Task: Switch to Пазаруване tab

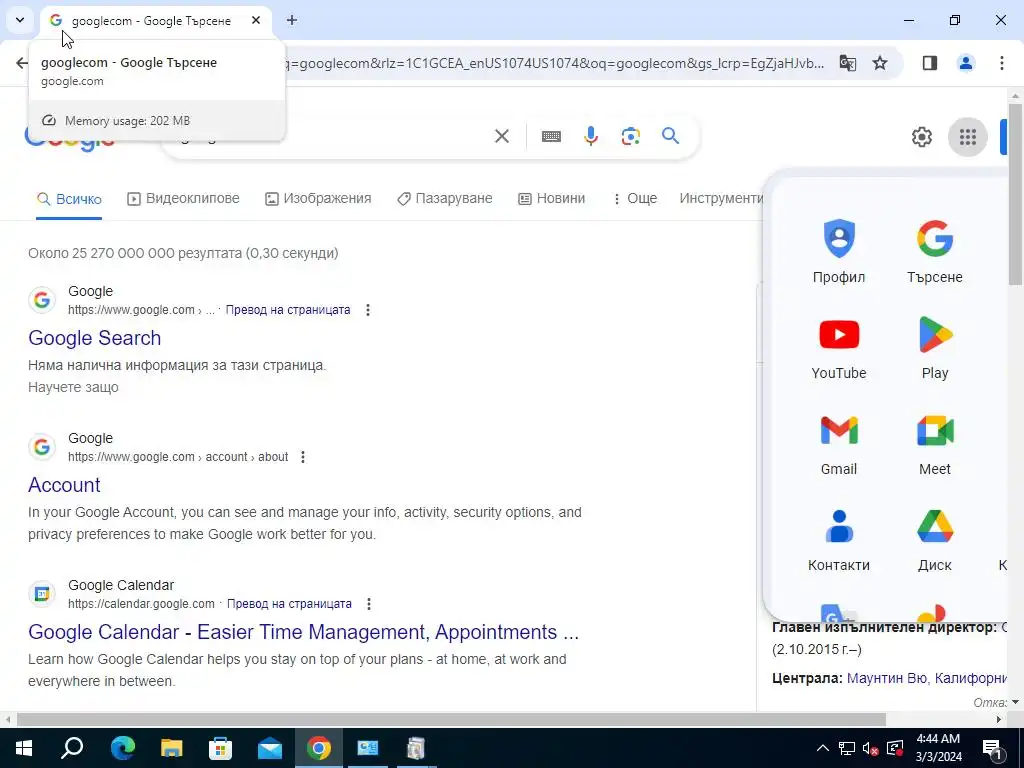Action: pos(445,199)
